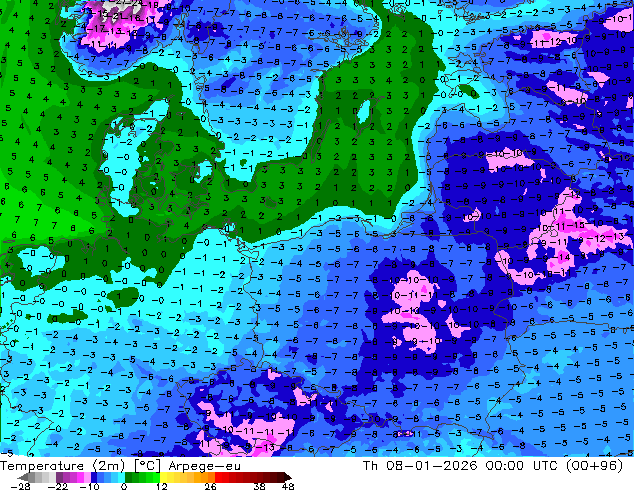Click the "[°C]" unit label
This screenshot has width=634, height=490.
[148, 466]
